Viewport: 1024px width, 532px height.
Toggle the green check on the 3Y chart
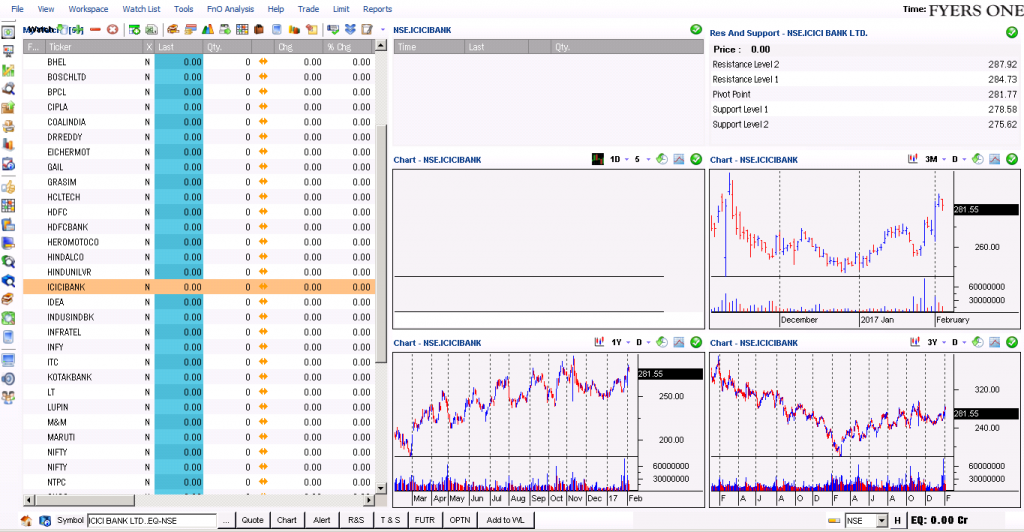1012,342
